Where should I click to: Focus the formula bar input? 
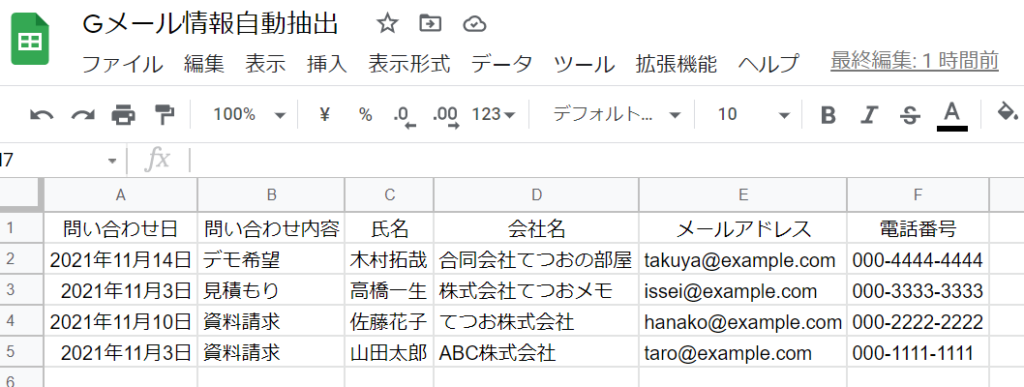607,160
